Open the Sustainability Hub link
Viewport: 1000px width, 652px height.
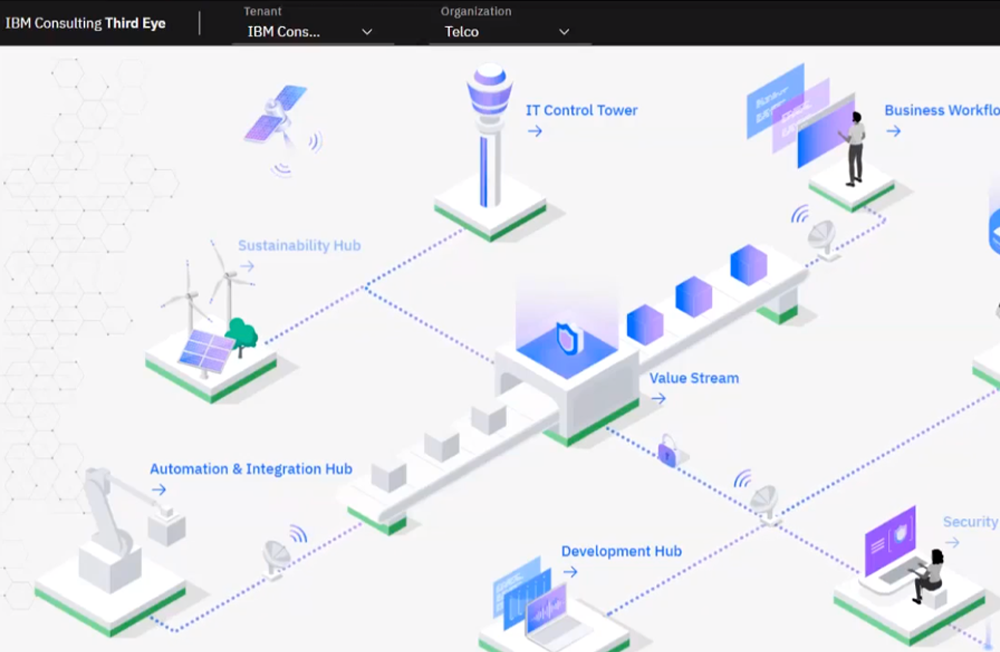pos(299,246)
